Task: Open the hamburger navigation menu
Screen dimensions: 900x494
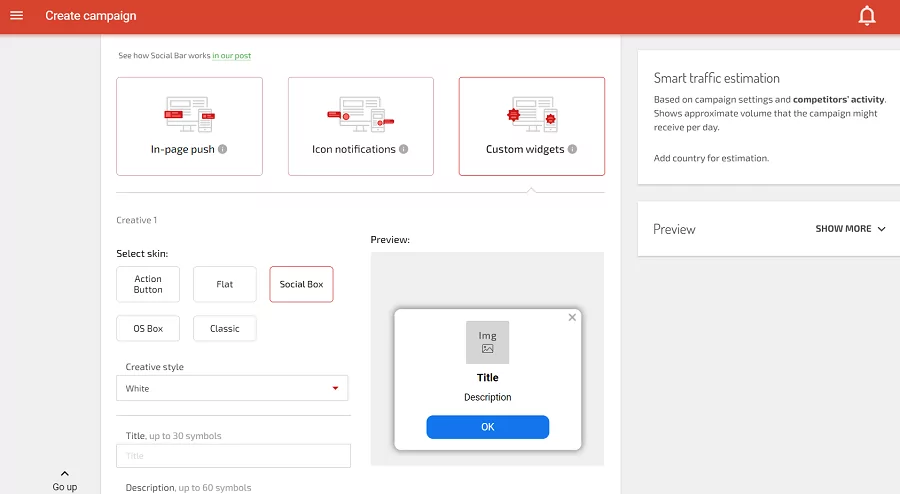Action: (16, 16)
